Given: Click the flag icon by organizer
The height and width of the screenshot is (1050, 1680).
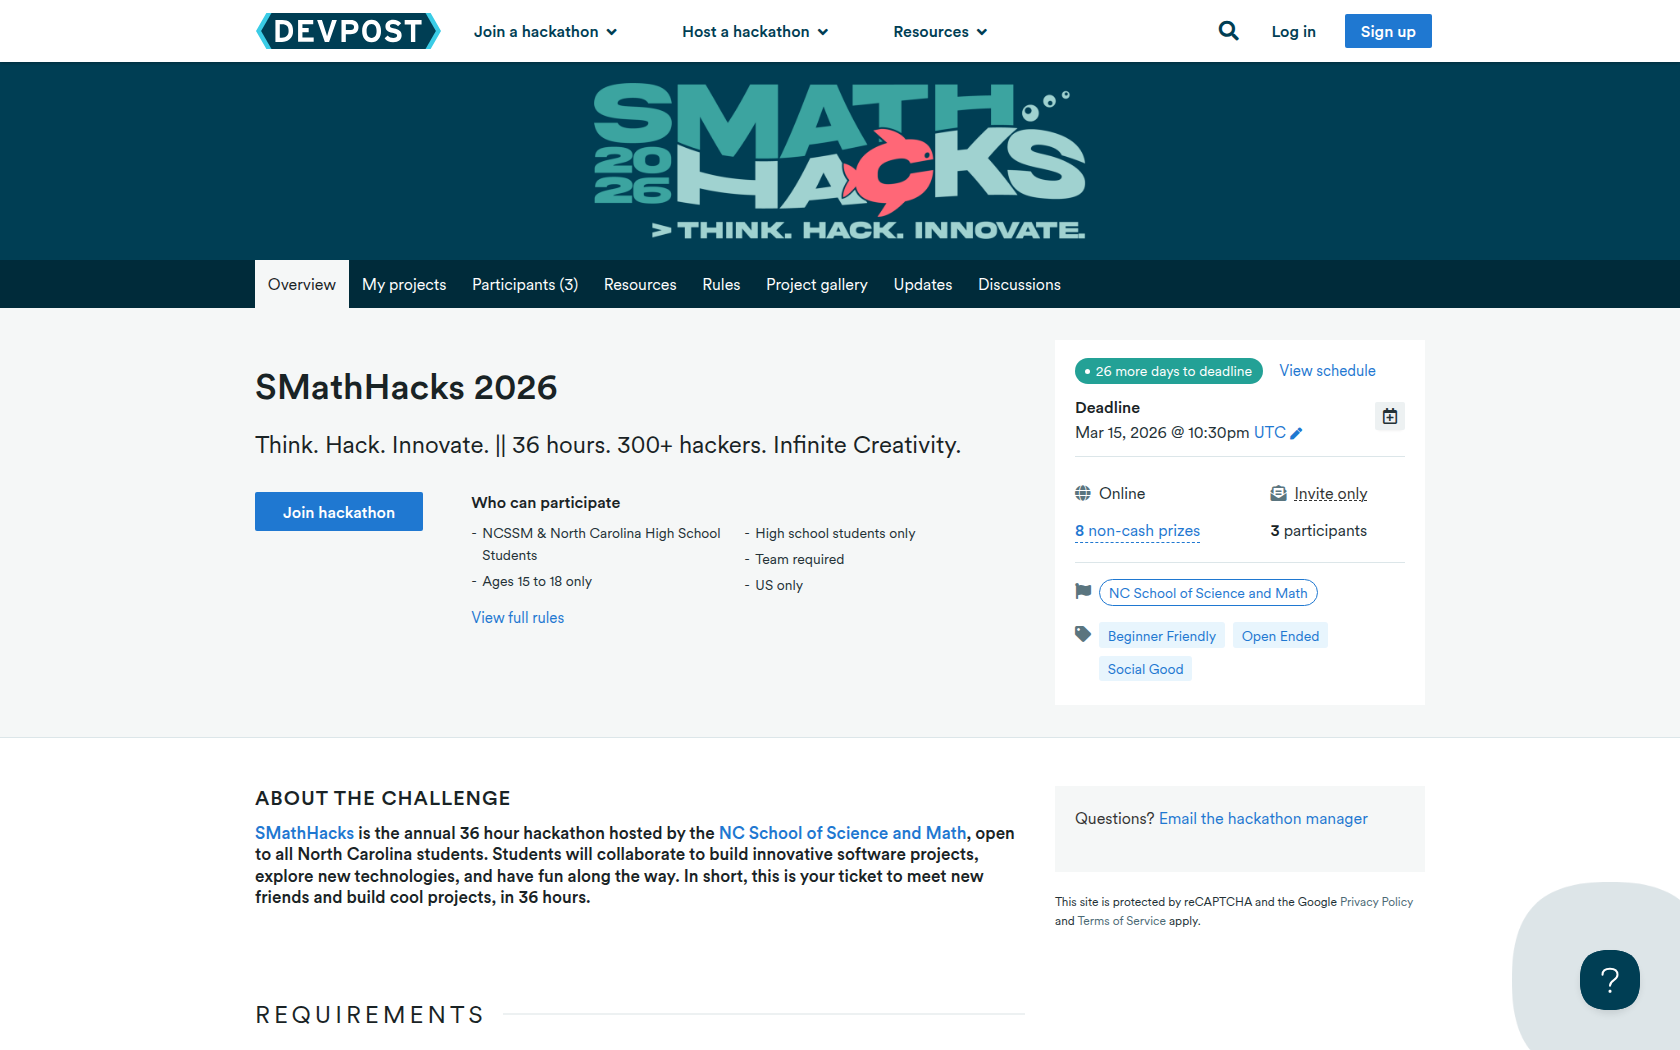Looking at the screenshot, I should pyautogui.click(x=1083, y=591).
